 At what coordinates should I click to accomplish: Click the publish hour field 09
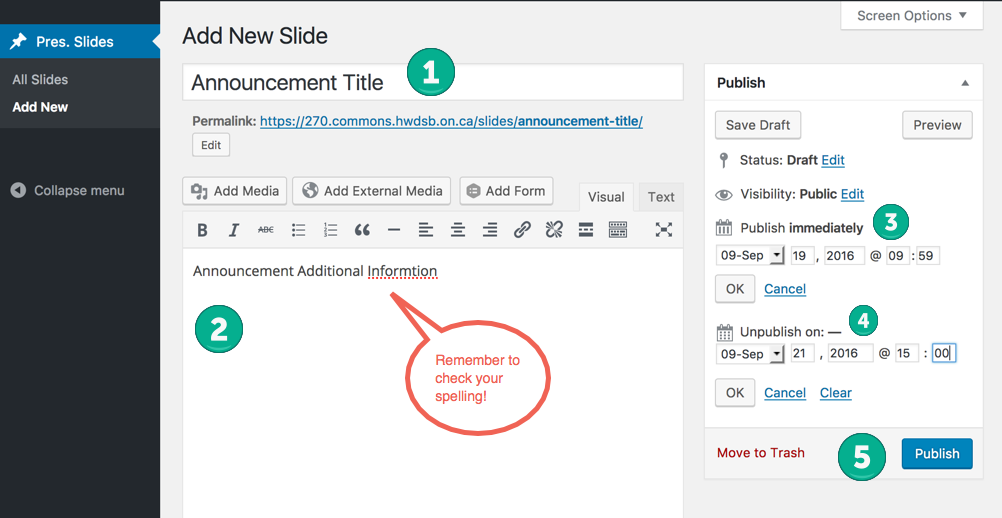[x=898, y=255]
